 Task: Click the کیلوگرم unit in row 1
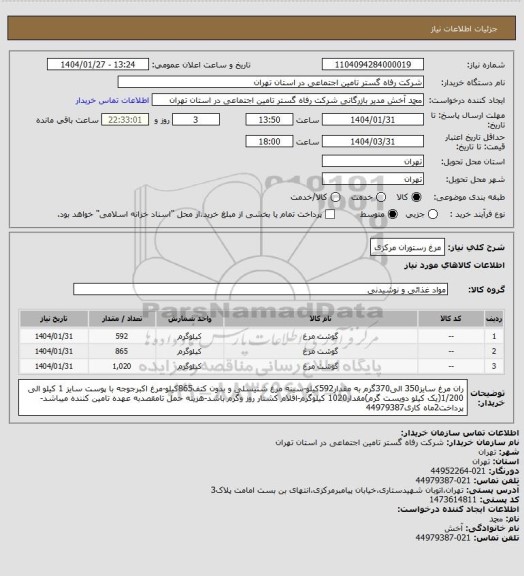pos(190,336)
